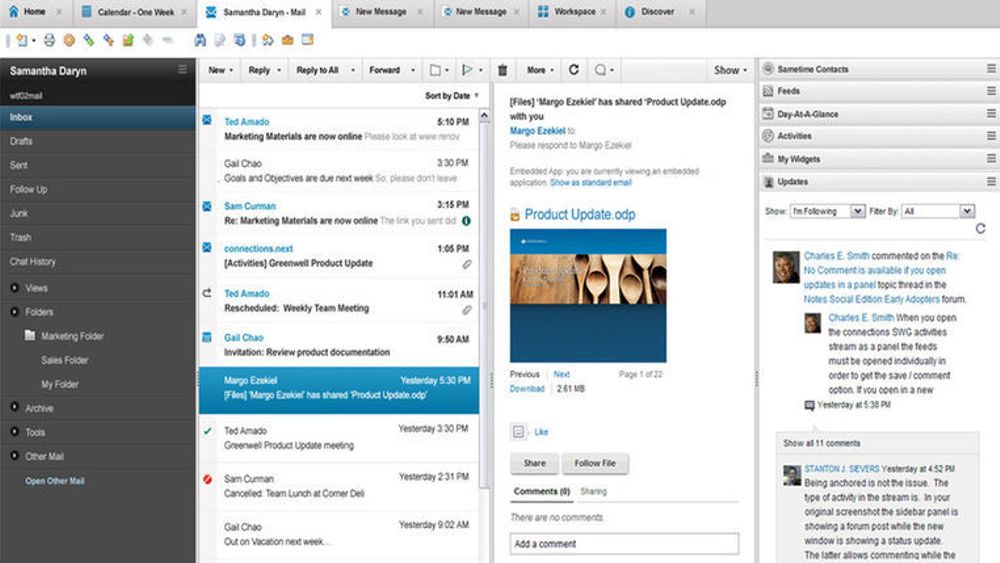Click the comment icon by Yesterday at 5:38 PM
The image size is (1000, 563).
pyautogui.click(x=809, y=405)
